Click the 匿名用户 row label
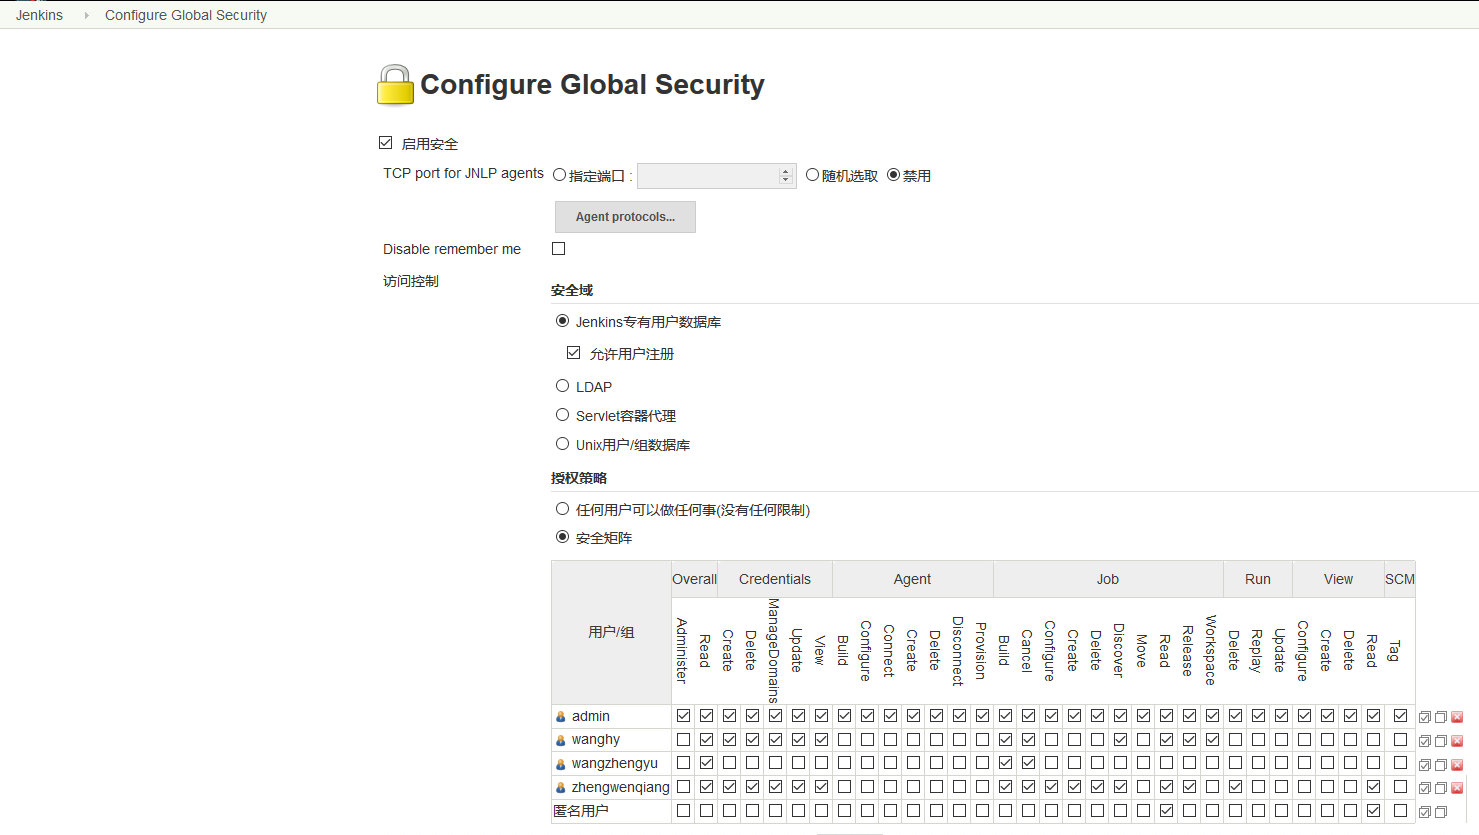 [x=581, y=811]
